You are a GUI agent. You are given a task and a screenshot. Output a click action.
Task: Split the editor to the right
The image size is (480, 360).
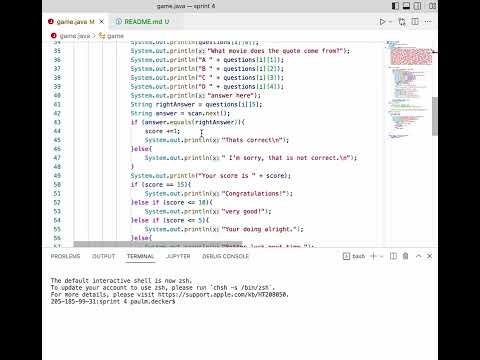[415, 22]
